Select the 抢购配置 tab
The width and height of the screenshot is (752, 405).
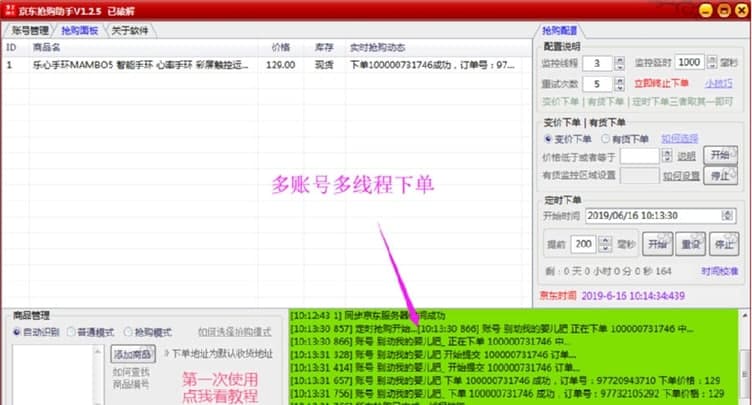pos(559,31)
